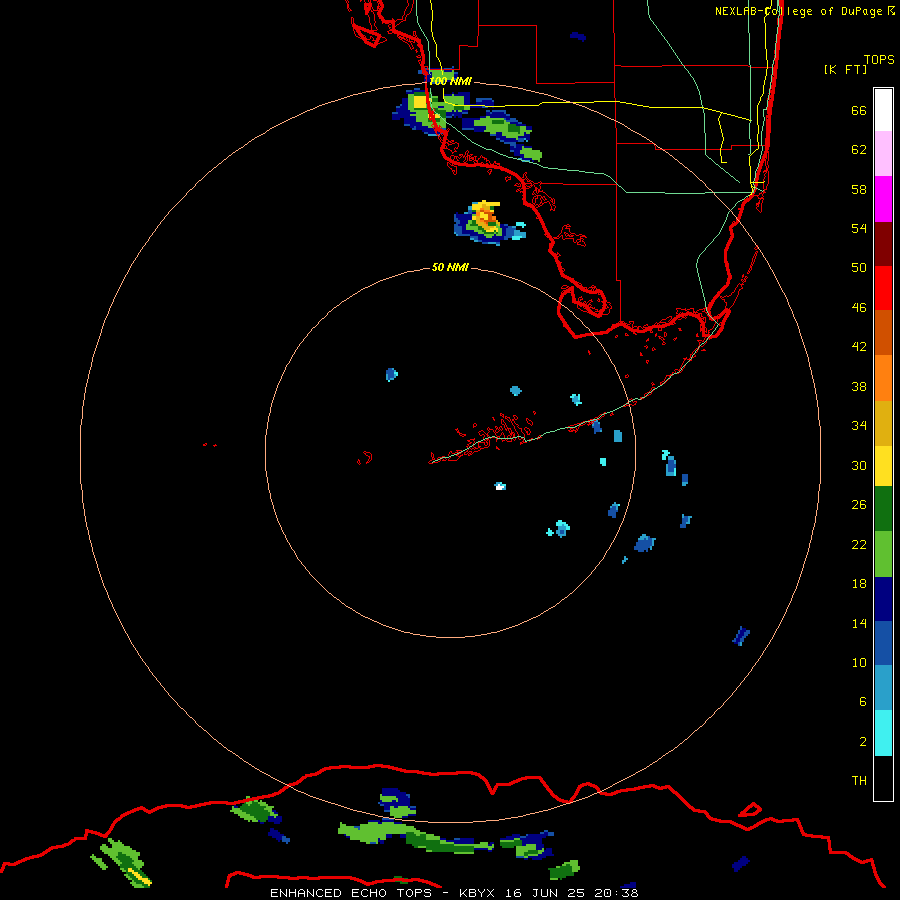Image resolution: width=900 pixels, height=900 pixels.
Task: Click the gold legend swatch
Action: [x=883, y=423]
